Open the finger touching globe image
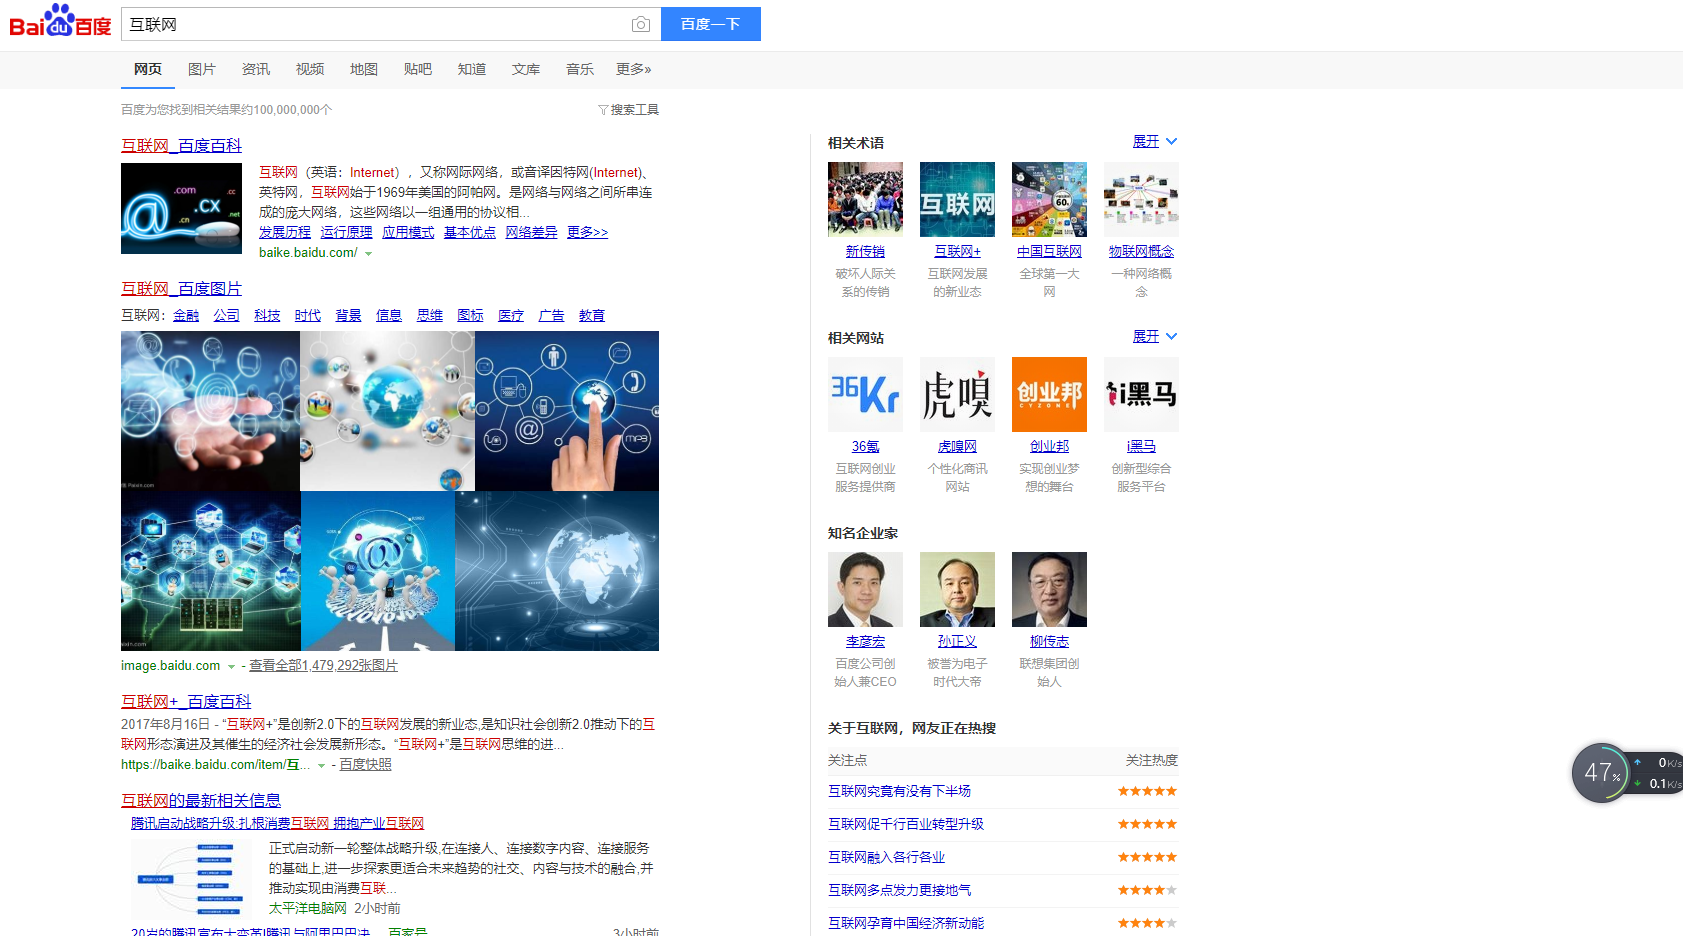This screenshot has height=936, width=1683. [567, 411]
